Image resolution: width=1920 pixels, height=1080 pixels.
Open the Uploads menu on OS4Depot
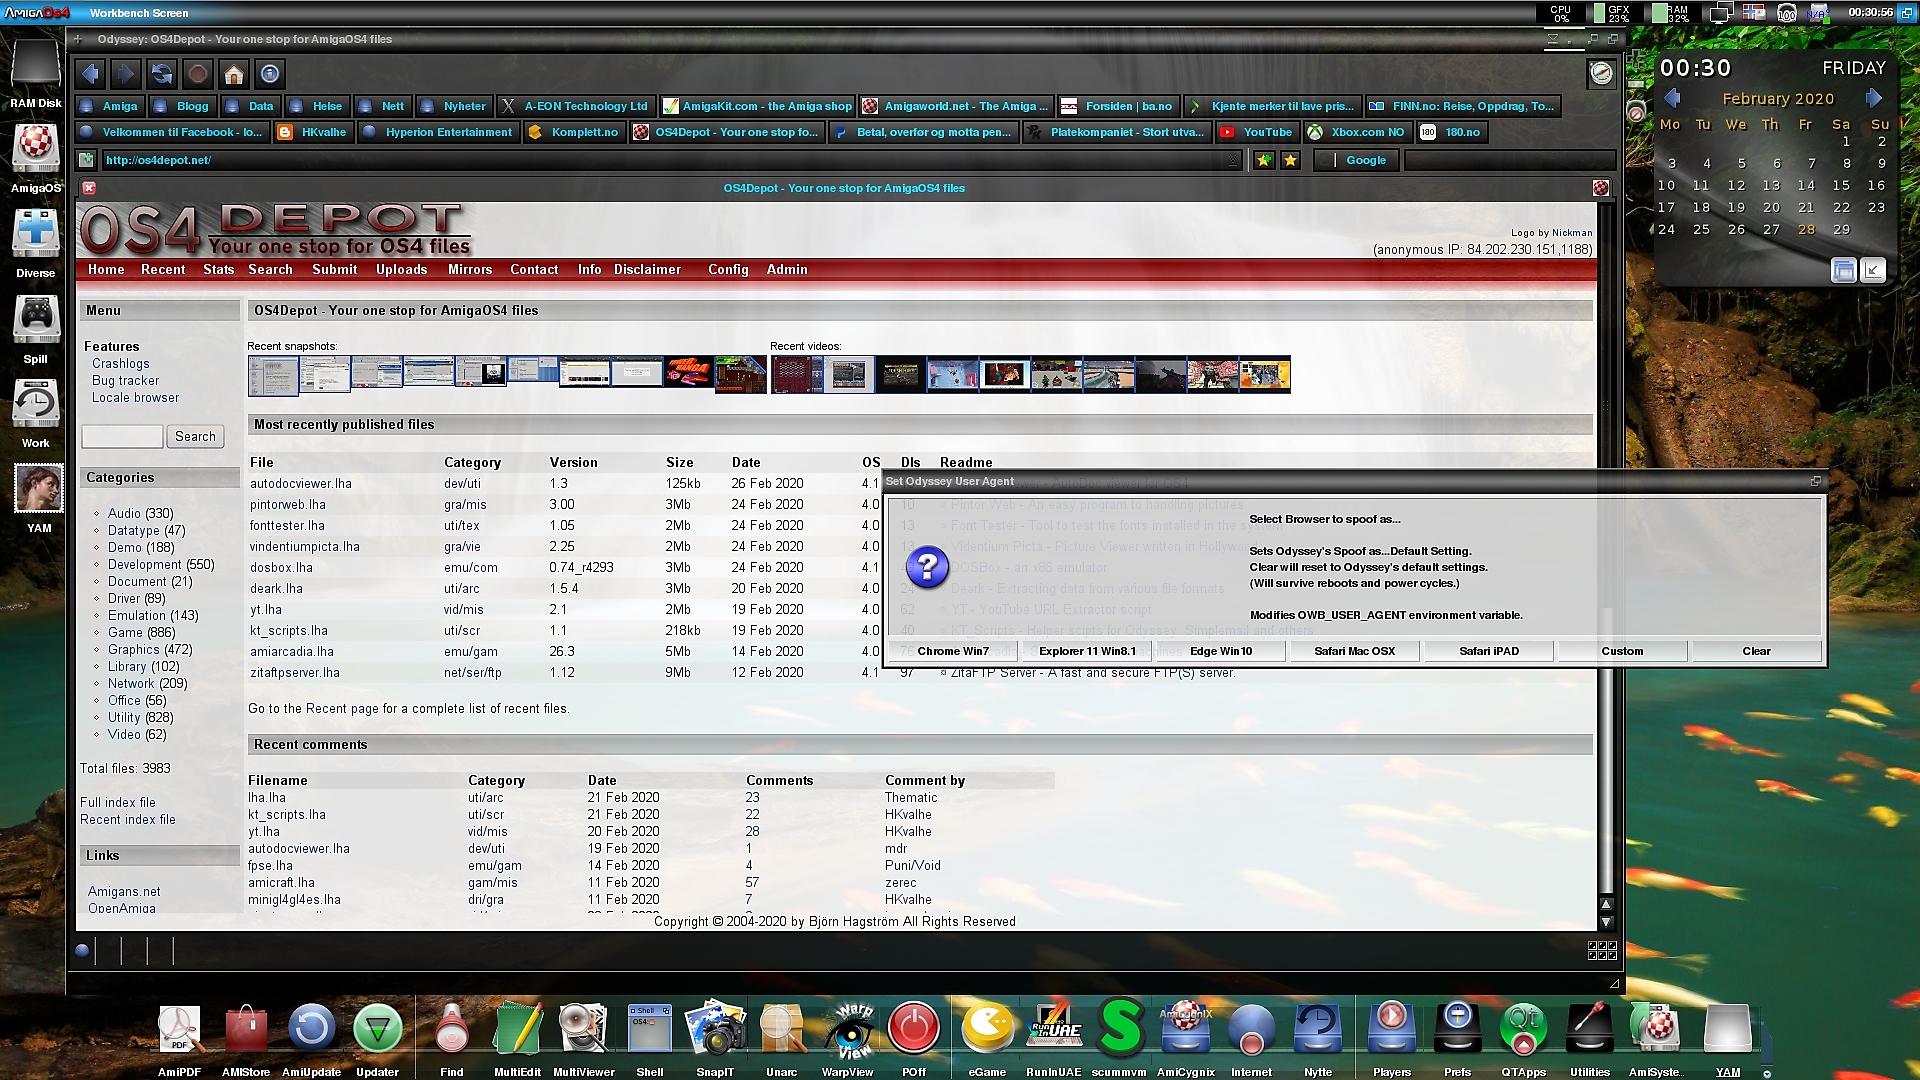click(401, 270)
